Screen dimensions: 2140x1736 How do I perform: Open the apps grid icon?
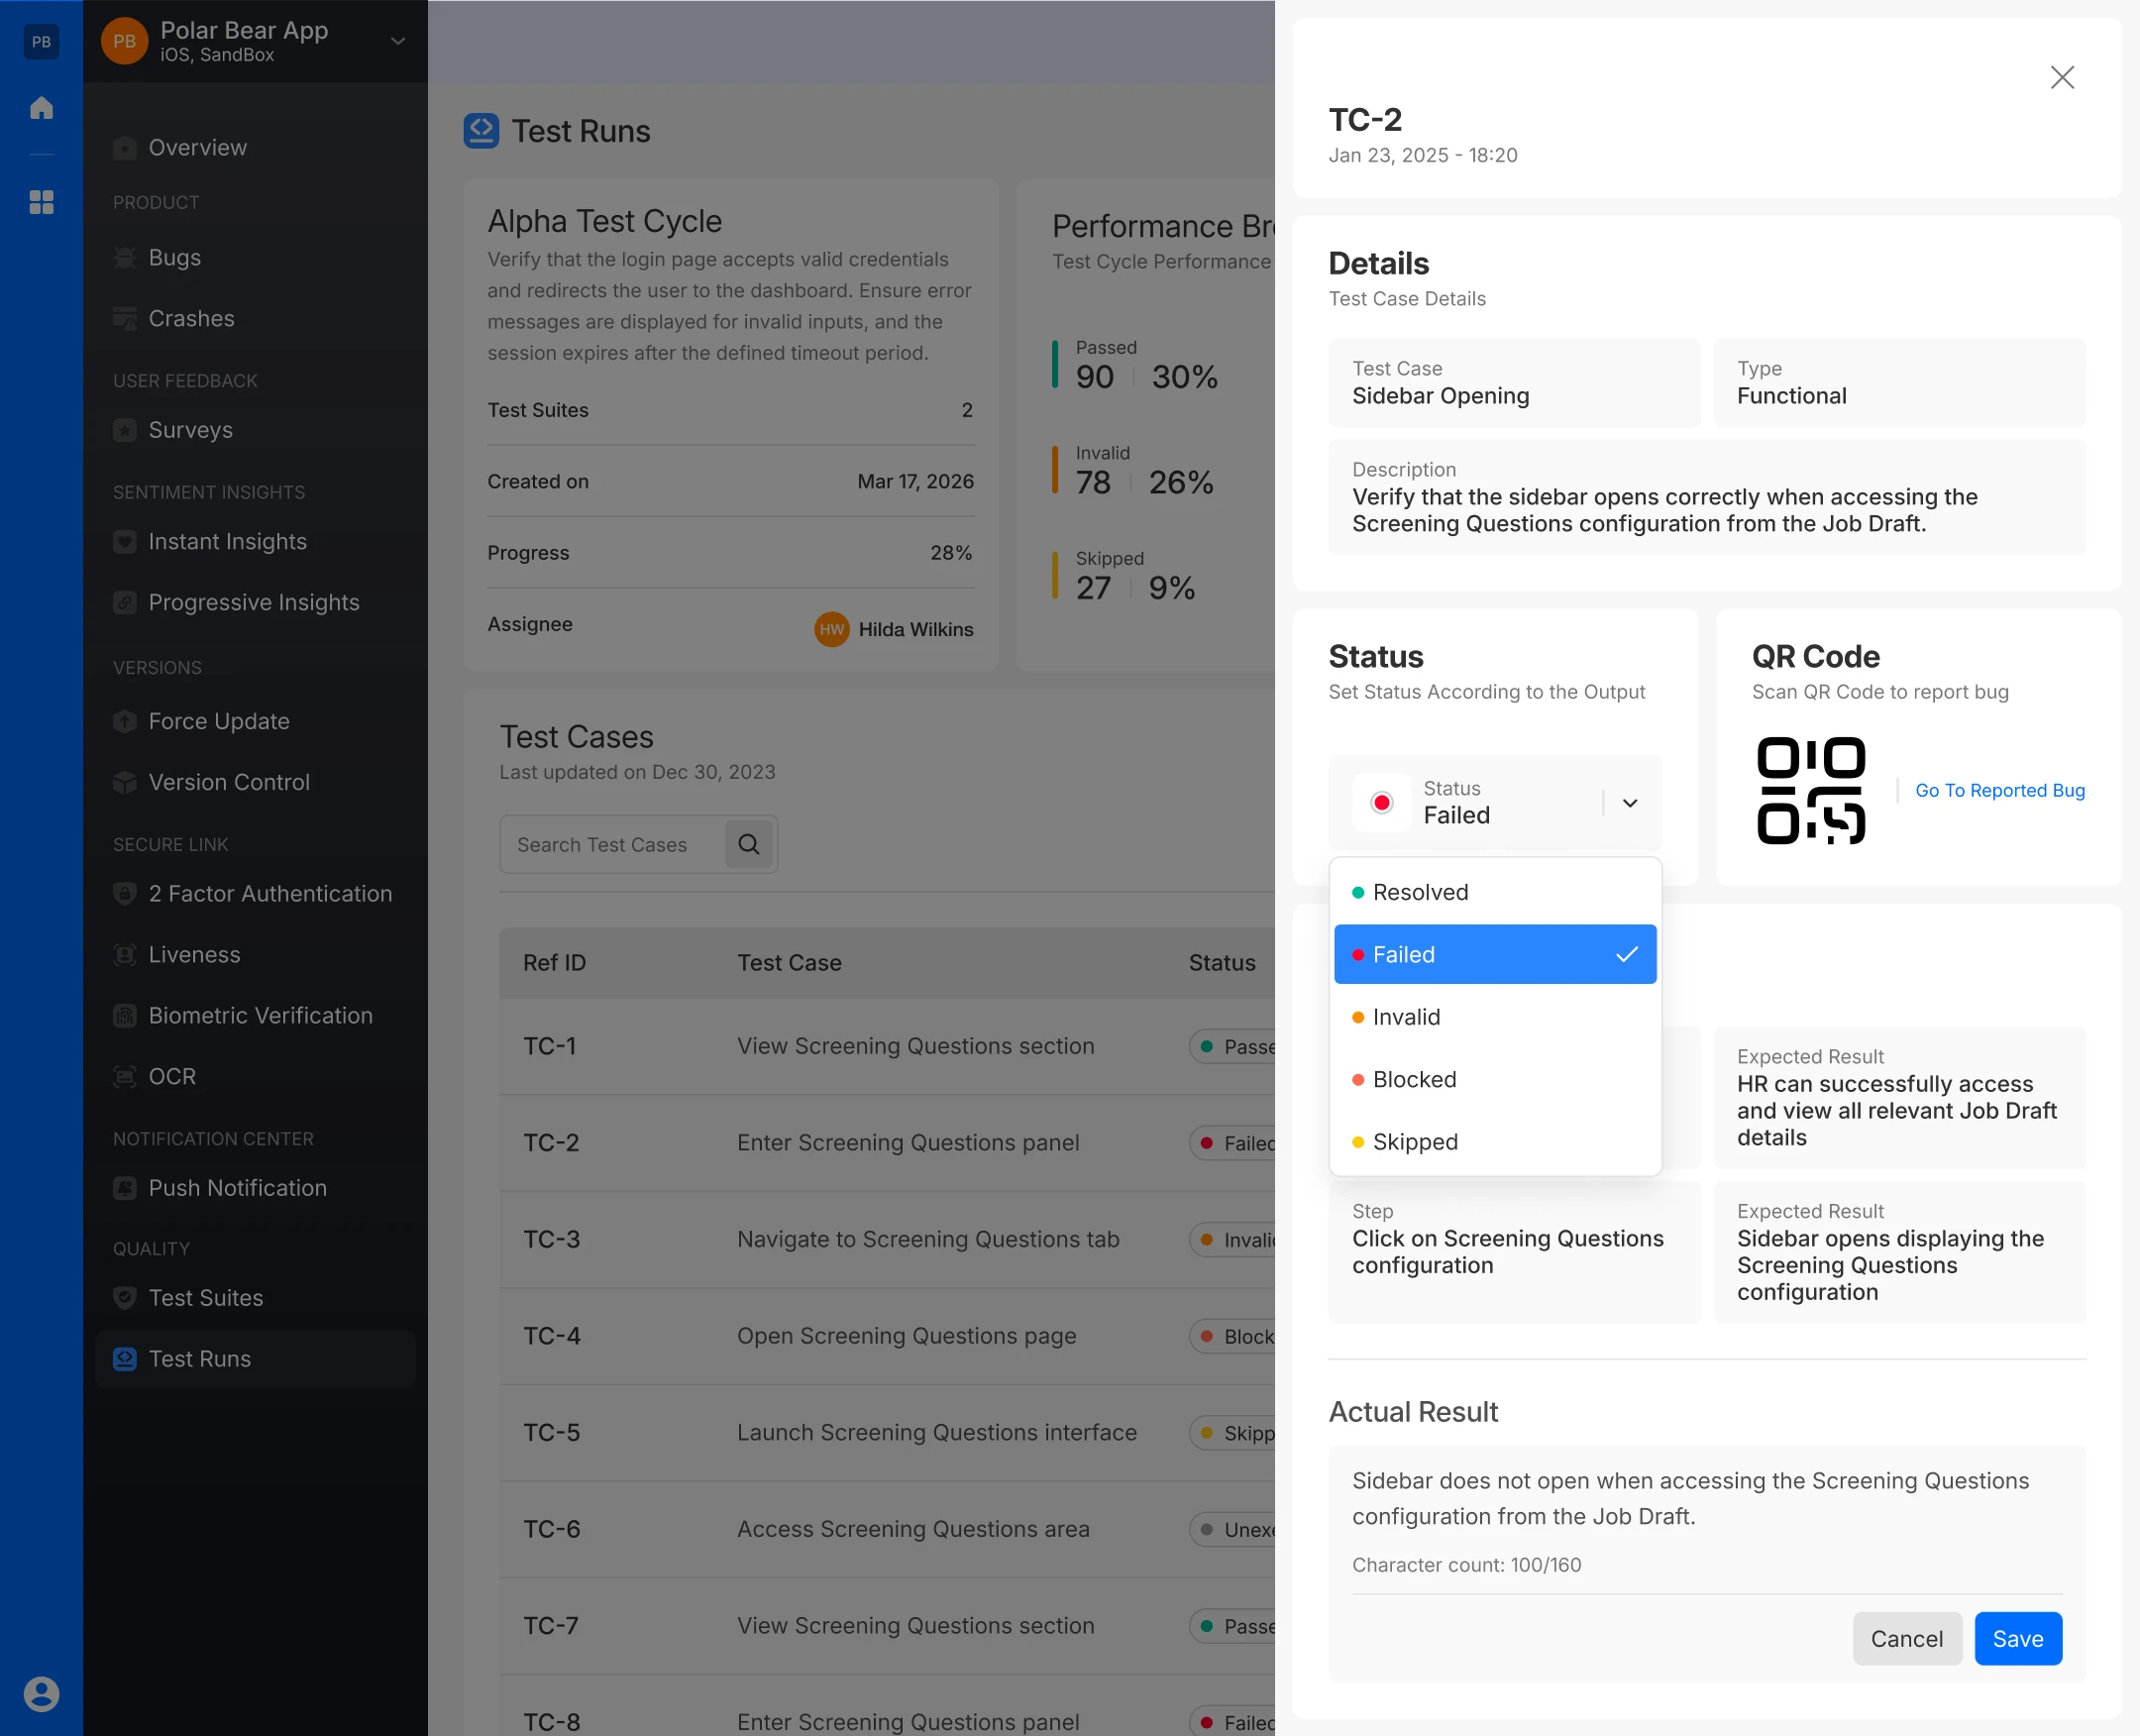point(41,202)
